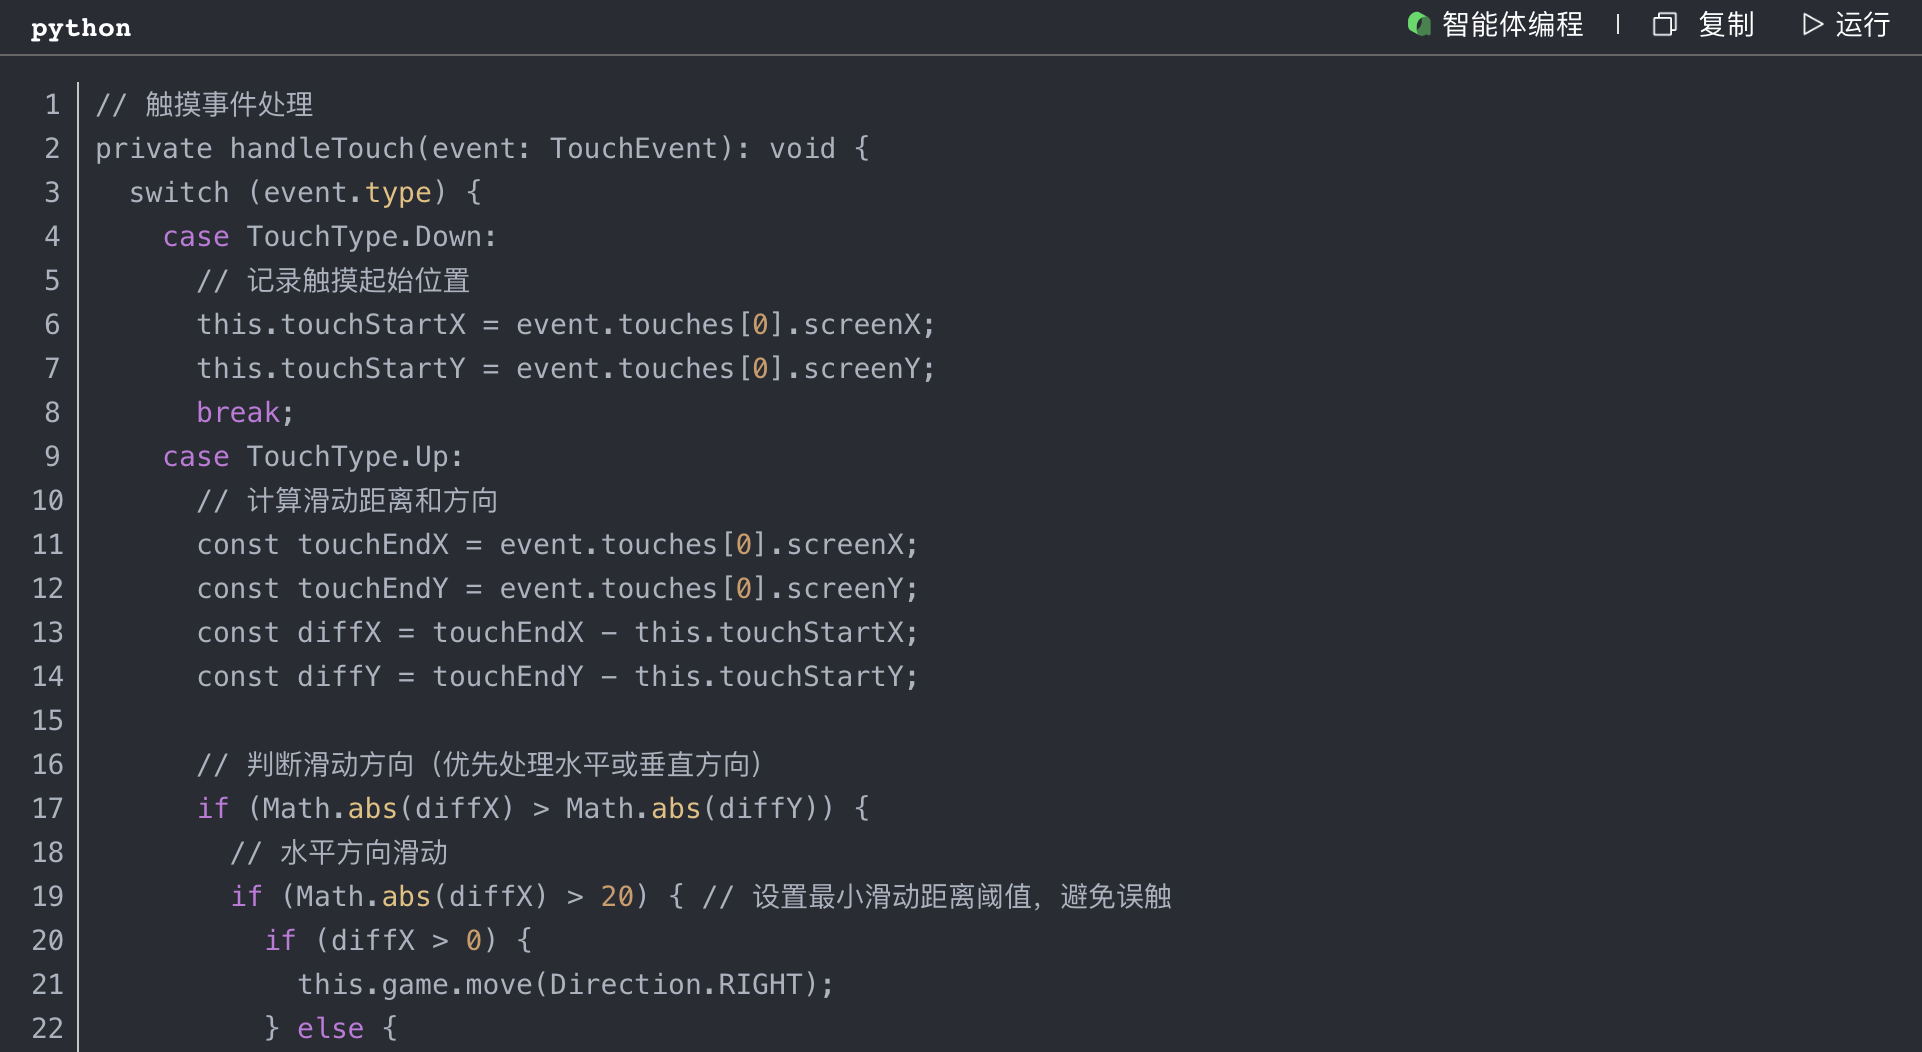Click the break keyword on line 8
This screenshot has height=1052, width=1922.
point(238,412)
